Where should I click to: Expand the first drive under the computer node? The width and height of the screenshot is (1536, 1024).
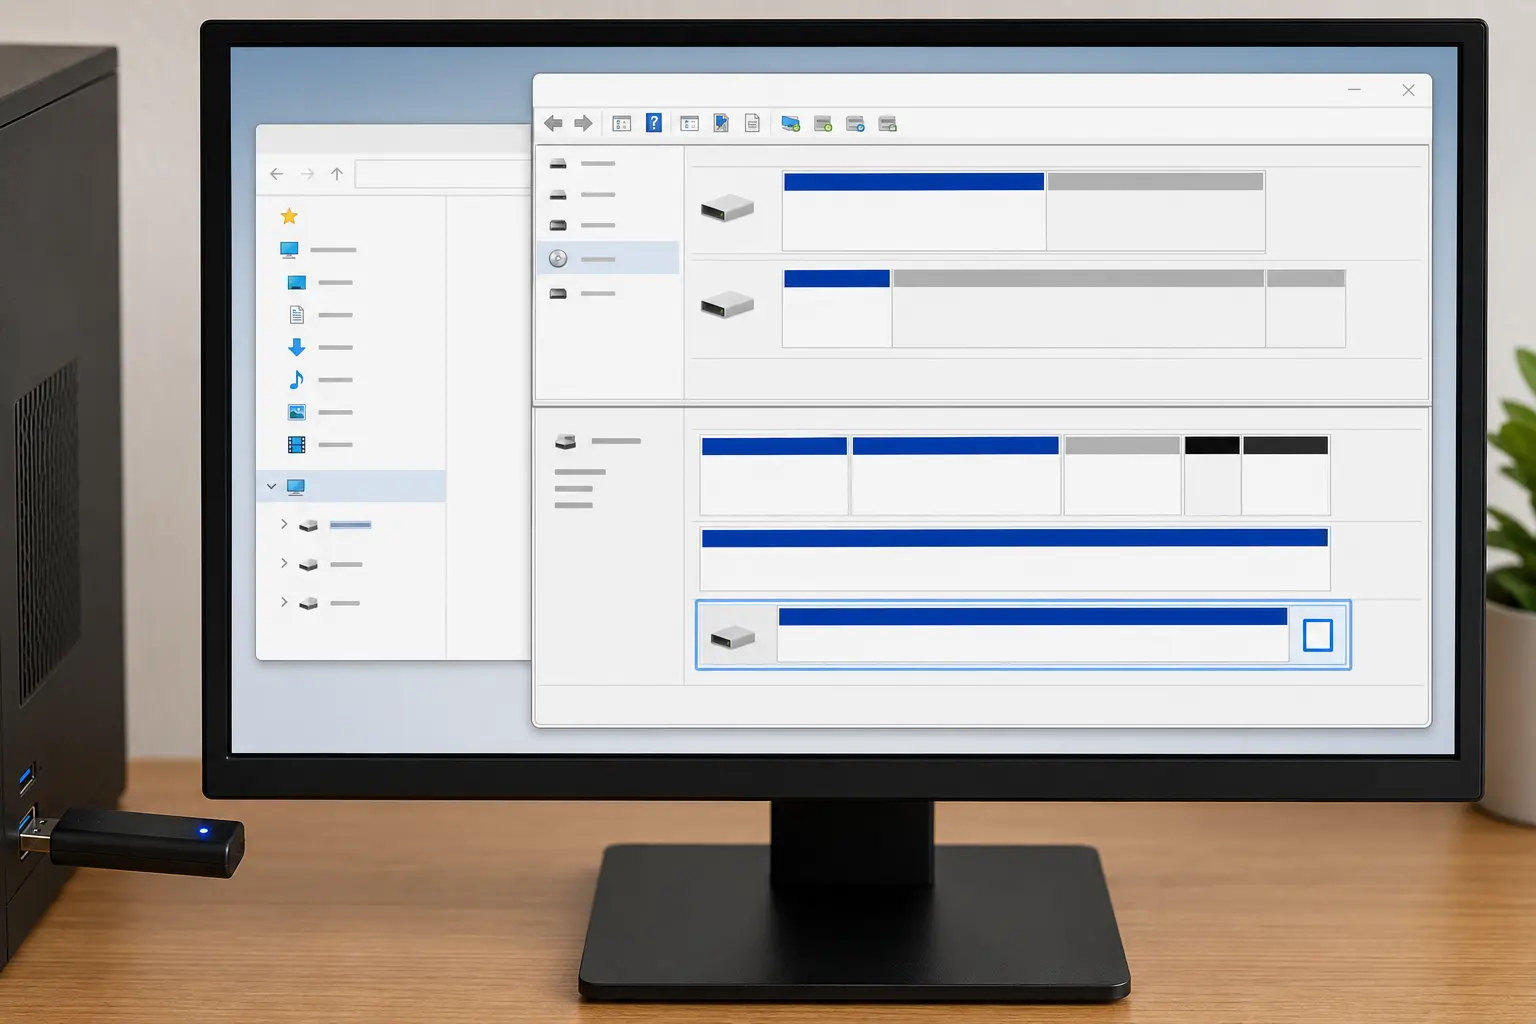coord(284,524)
